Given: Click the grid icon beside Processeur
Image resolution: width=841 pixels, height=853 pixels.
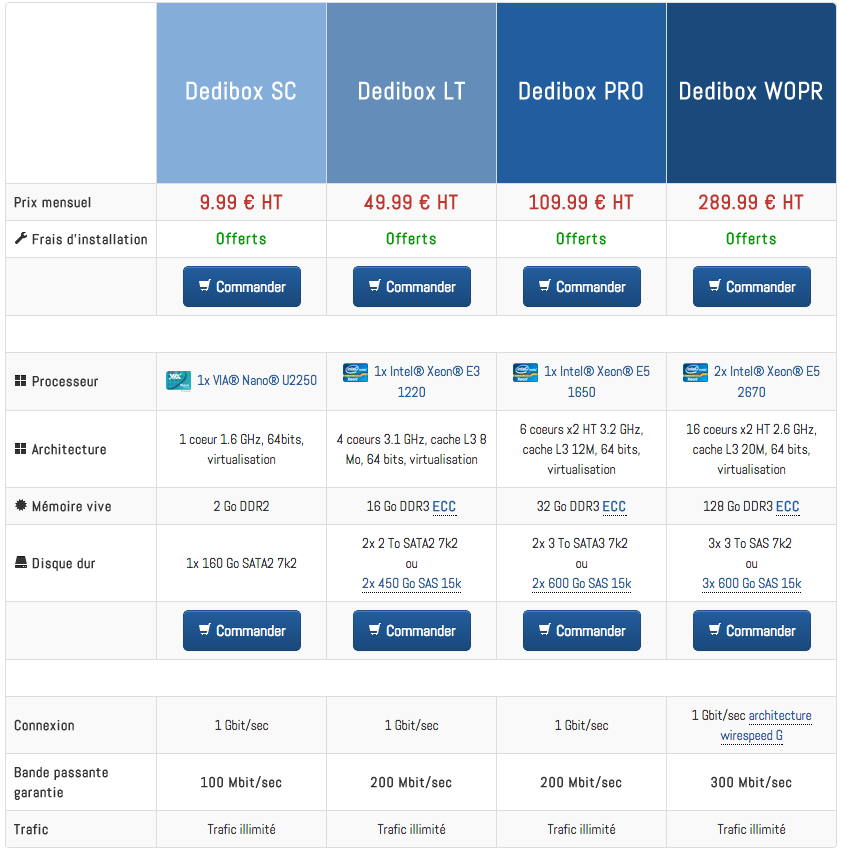Looking at the screenshot, I should point(20,381).
